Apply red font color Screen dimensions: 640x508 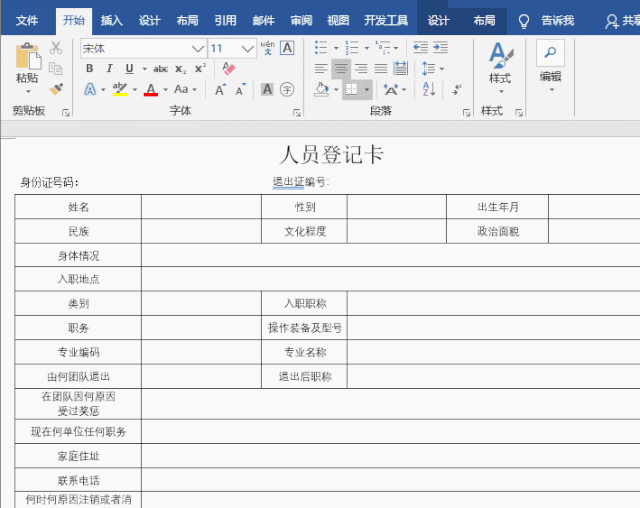[x=151, y=89]
